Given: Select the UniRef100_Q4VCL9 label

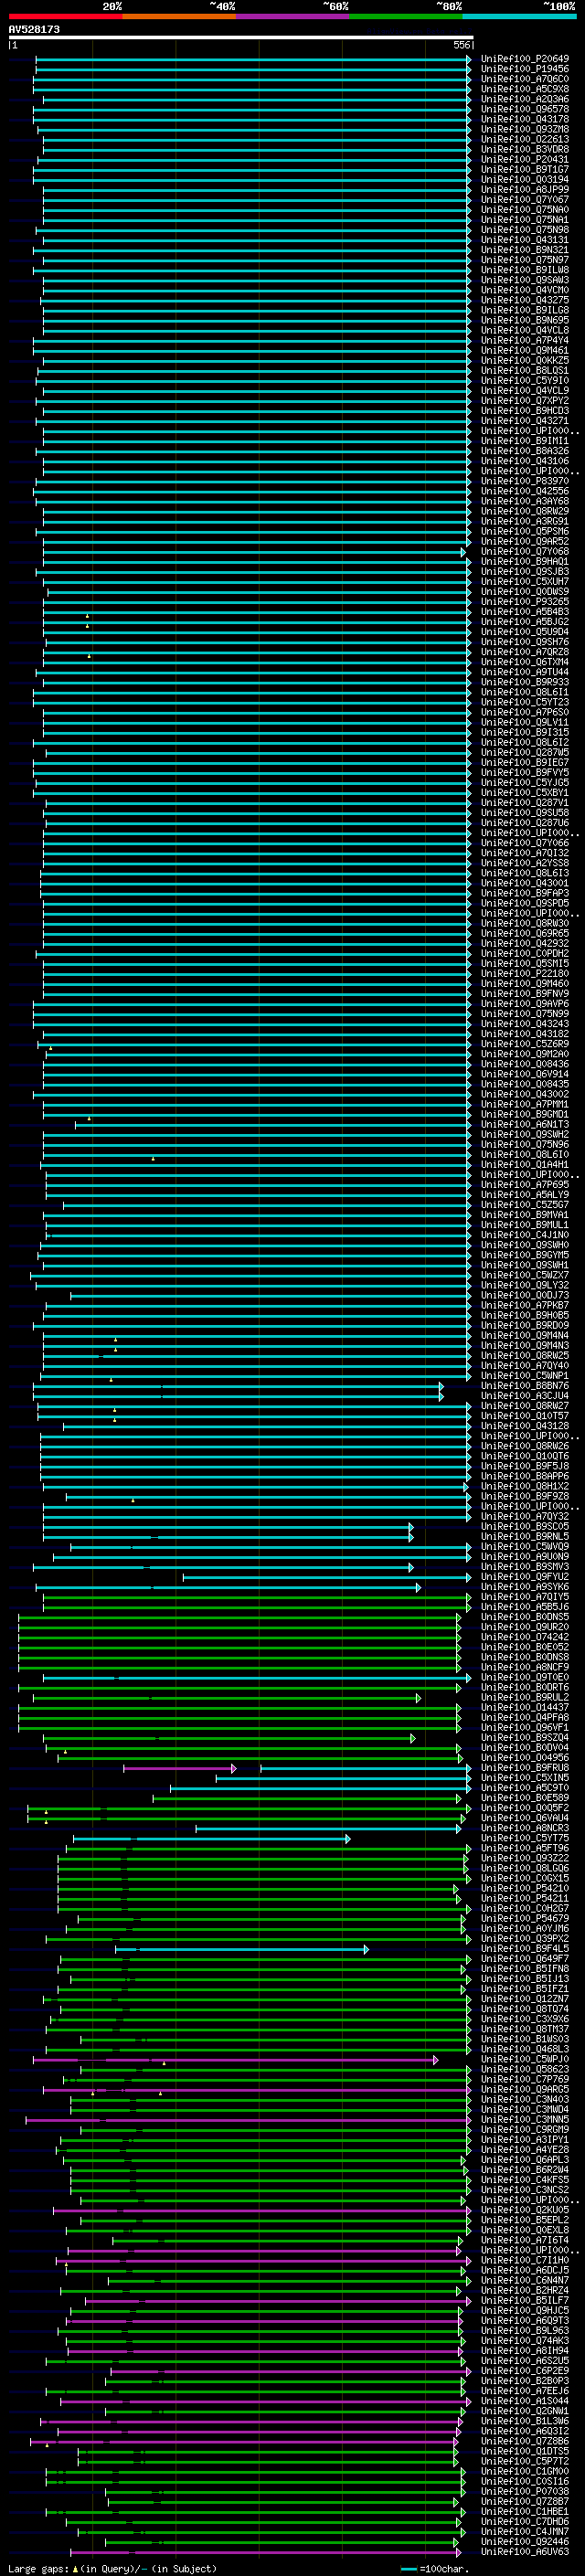Looking at the screenshot, I should [x=525, y=390].
